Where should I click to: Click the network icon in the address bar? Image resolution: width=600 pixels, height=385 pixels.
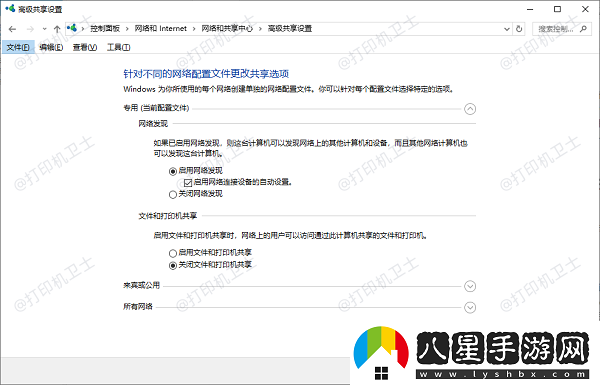(x=72, y=28)
